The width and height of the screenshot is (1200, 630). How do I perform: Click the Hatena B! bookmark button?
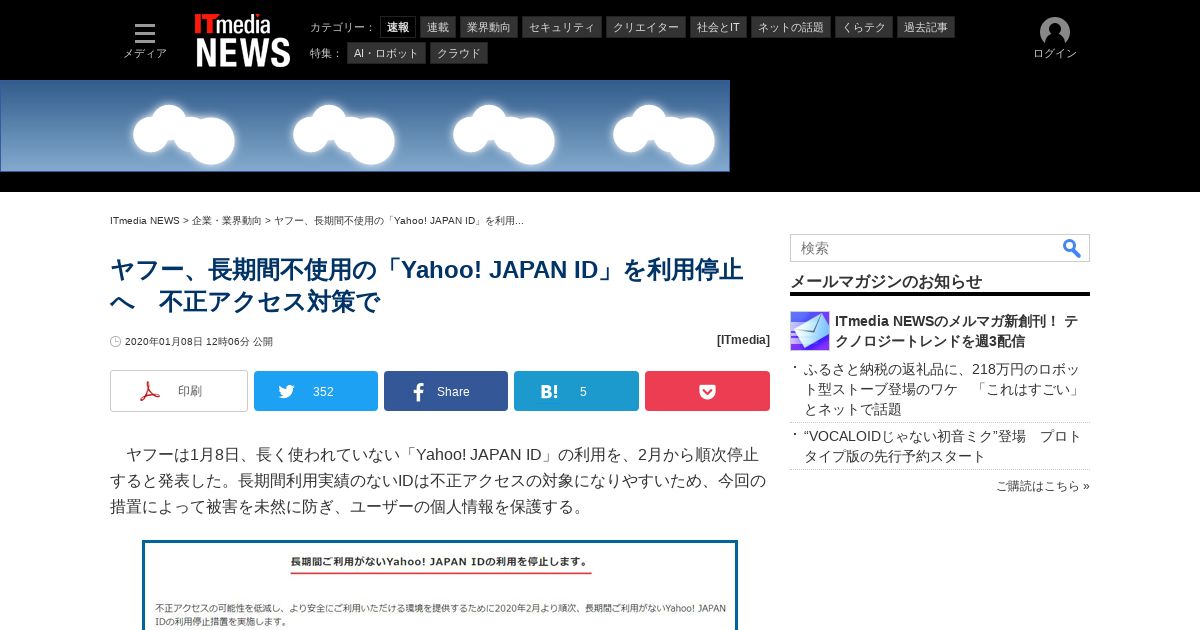pos(576,391)
